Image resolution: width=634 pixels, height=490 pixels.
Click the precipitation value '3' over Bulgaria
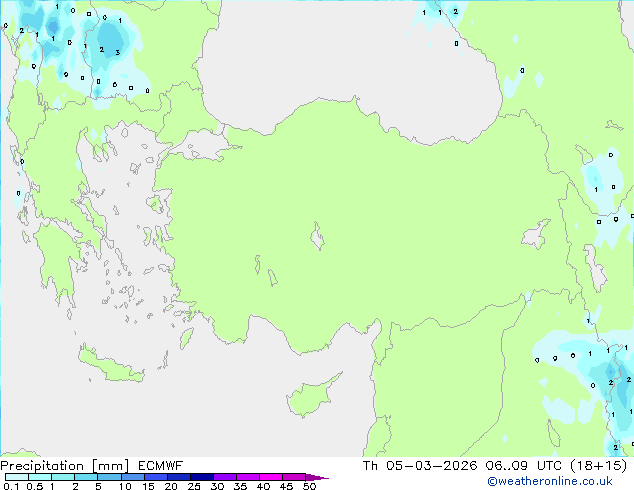click(118, 53)
